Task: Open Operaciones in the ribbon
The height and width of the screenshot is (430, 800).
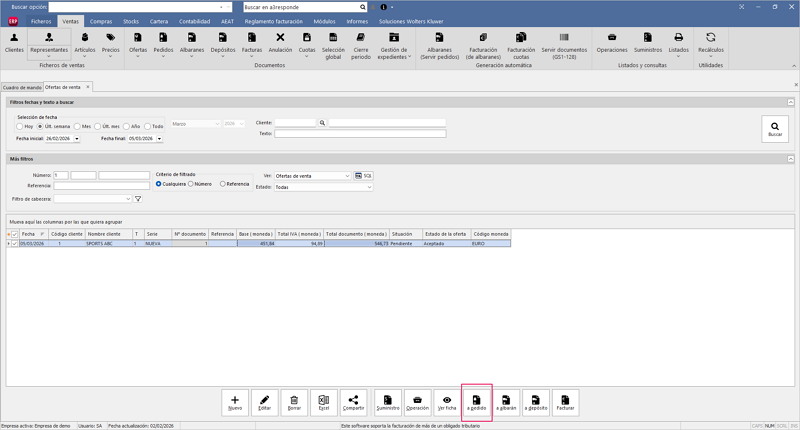Action: tap(612, 43)
